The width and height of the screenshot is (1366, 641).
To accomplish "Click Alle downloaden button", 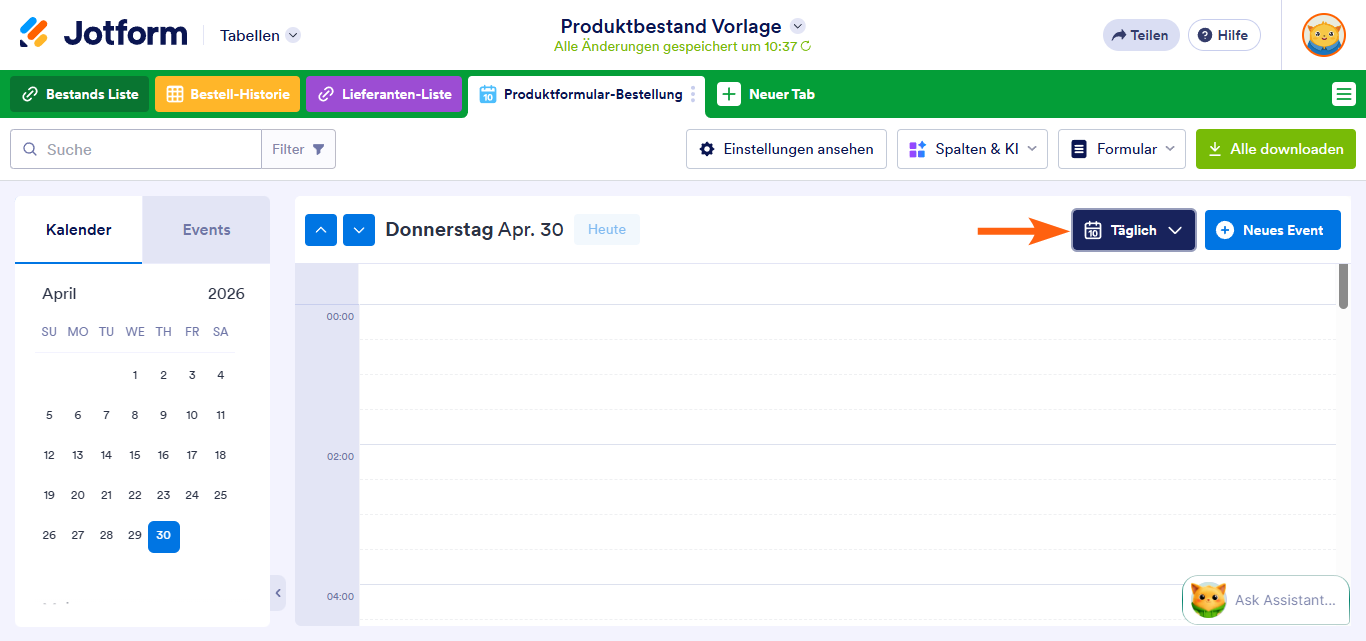I will click(1276, 149).
